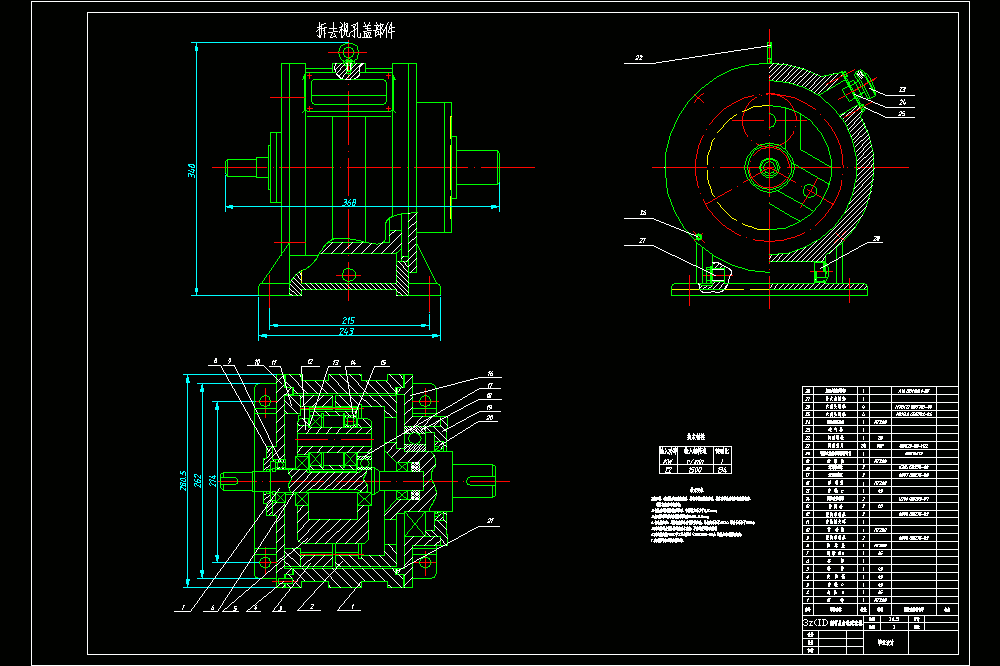Click part callout number 27
This screenshot has height=666, width=1000.
coord(642,240)
